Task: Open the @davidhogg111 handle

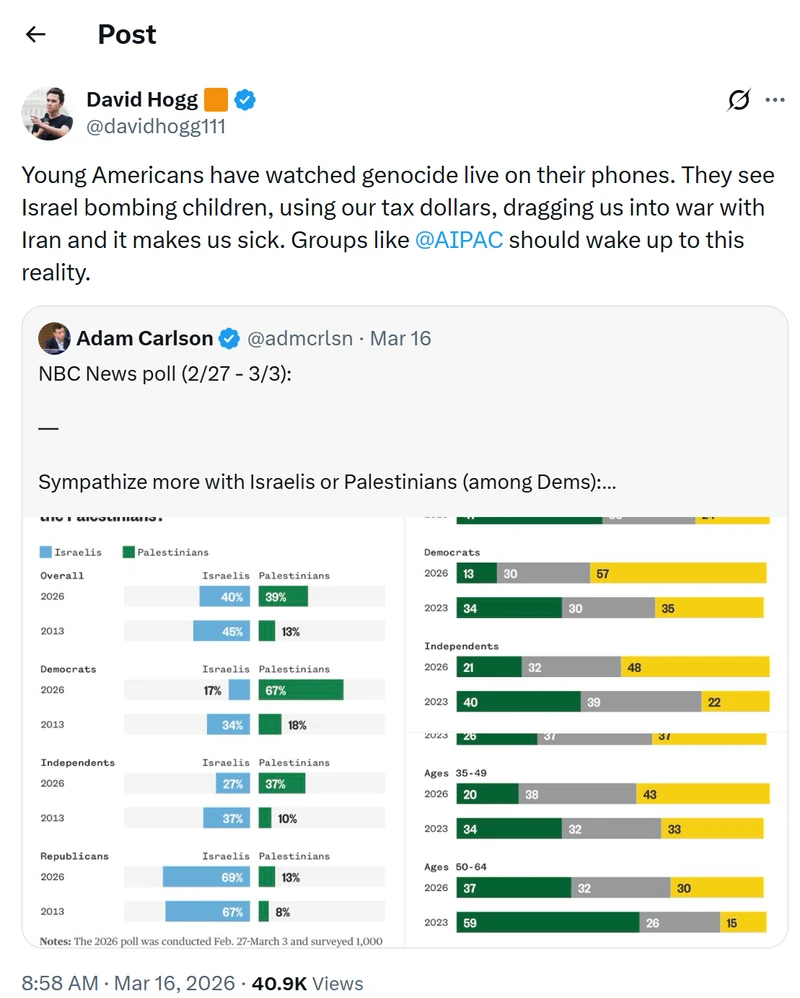Action: 156,126
